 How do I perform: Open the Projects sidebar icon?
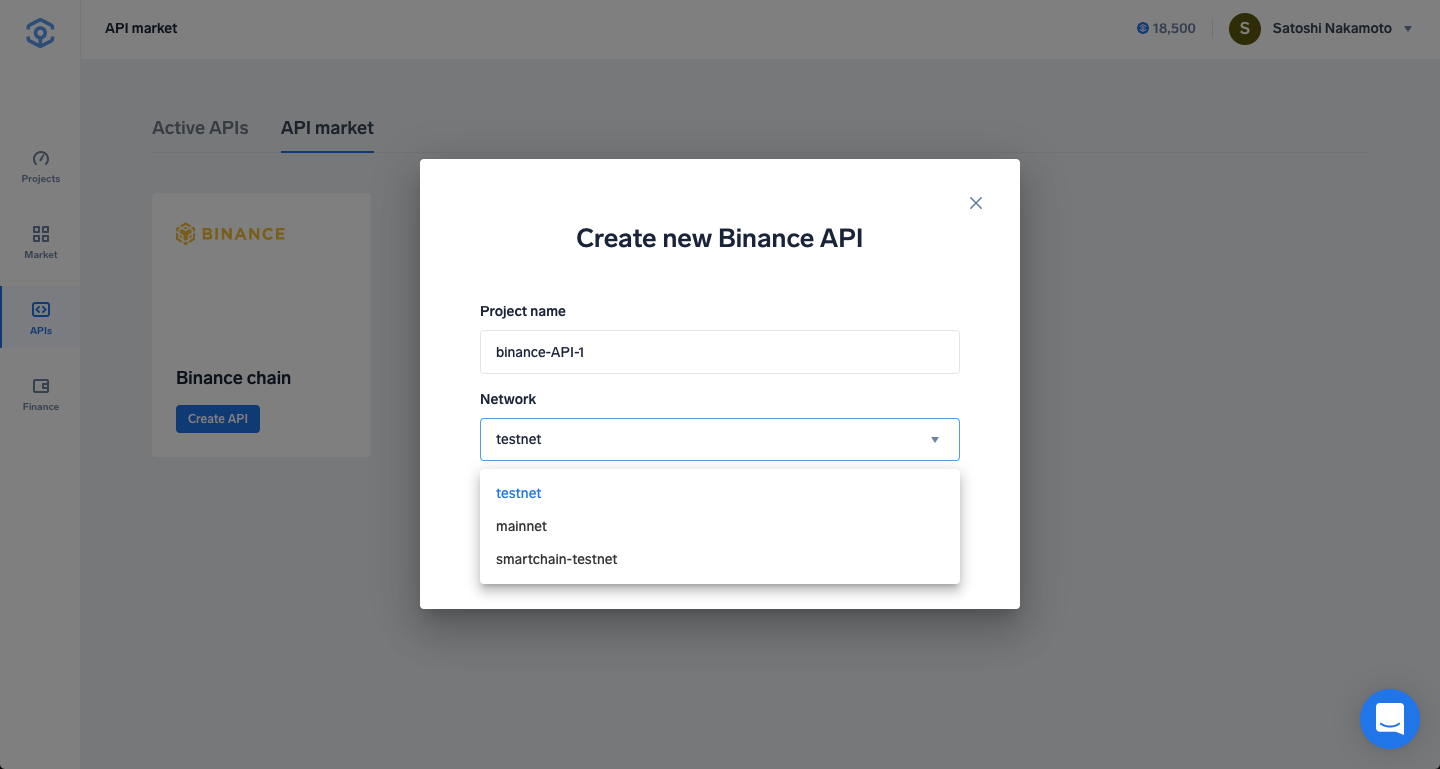(x=41, y=158)
